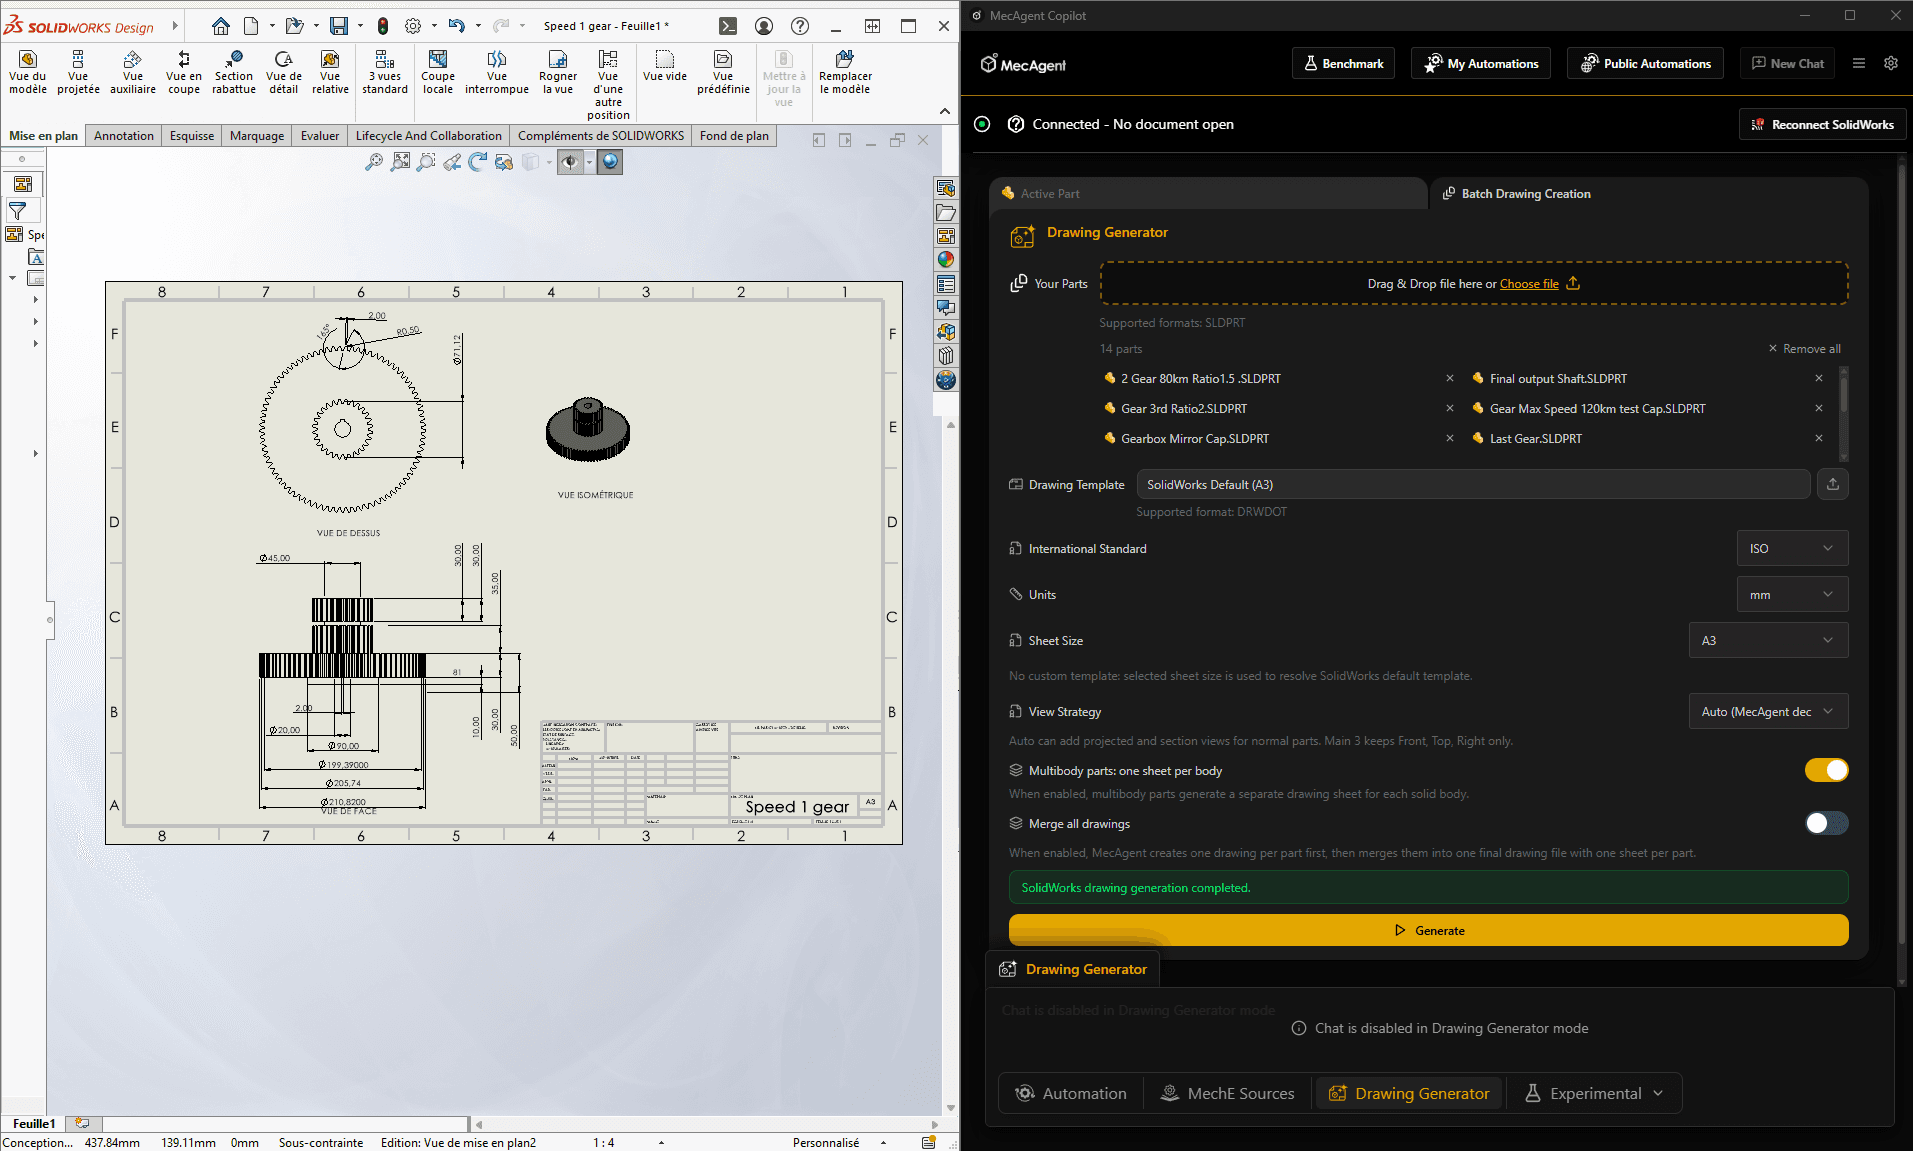Open the Batch Drawing Creation tab
This screenshot has width=1913, height=1151.
pos(1525,194)
